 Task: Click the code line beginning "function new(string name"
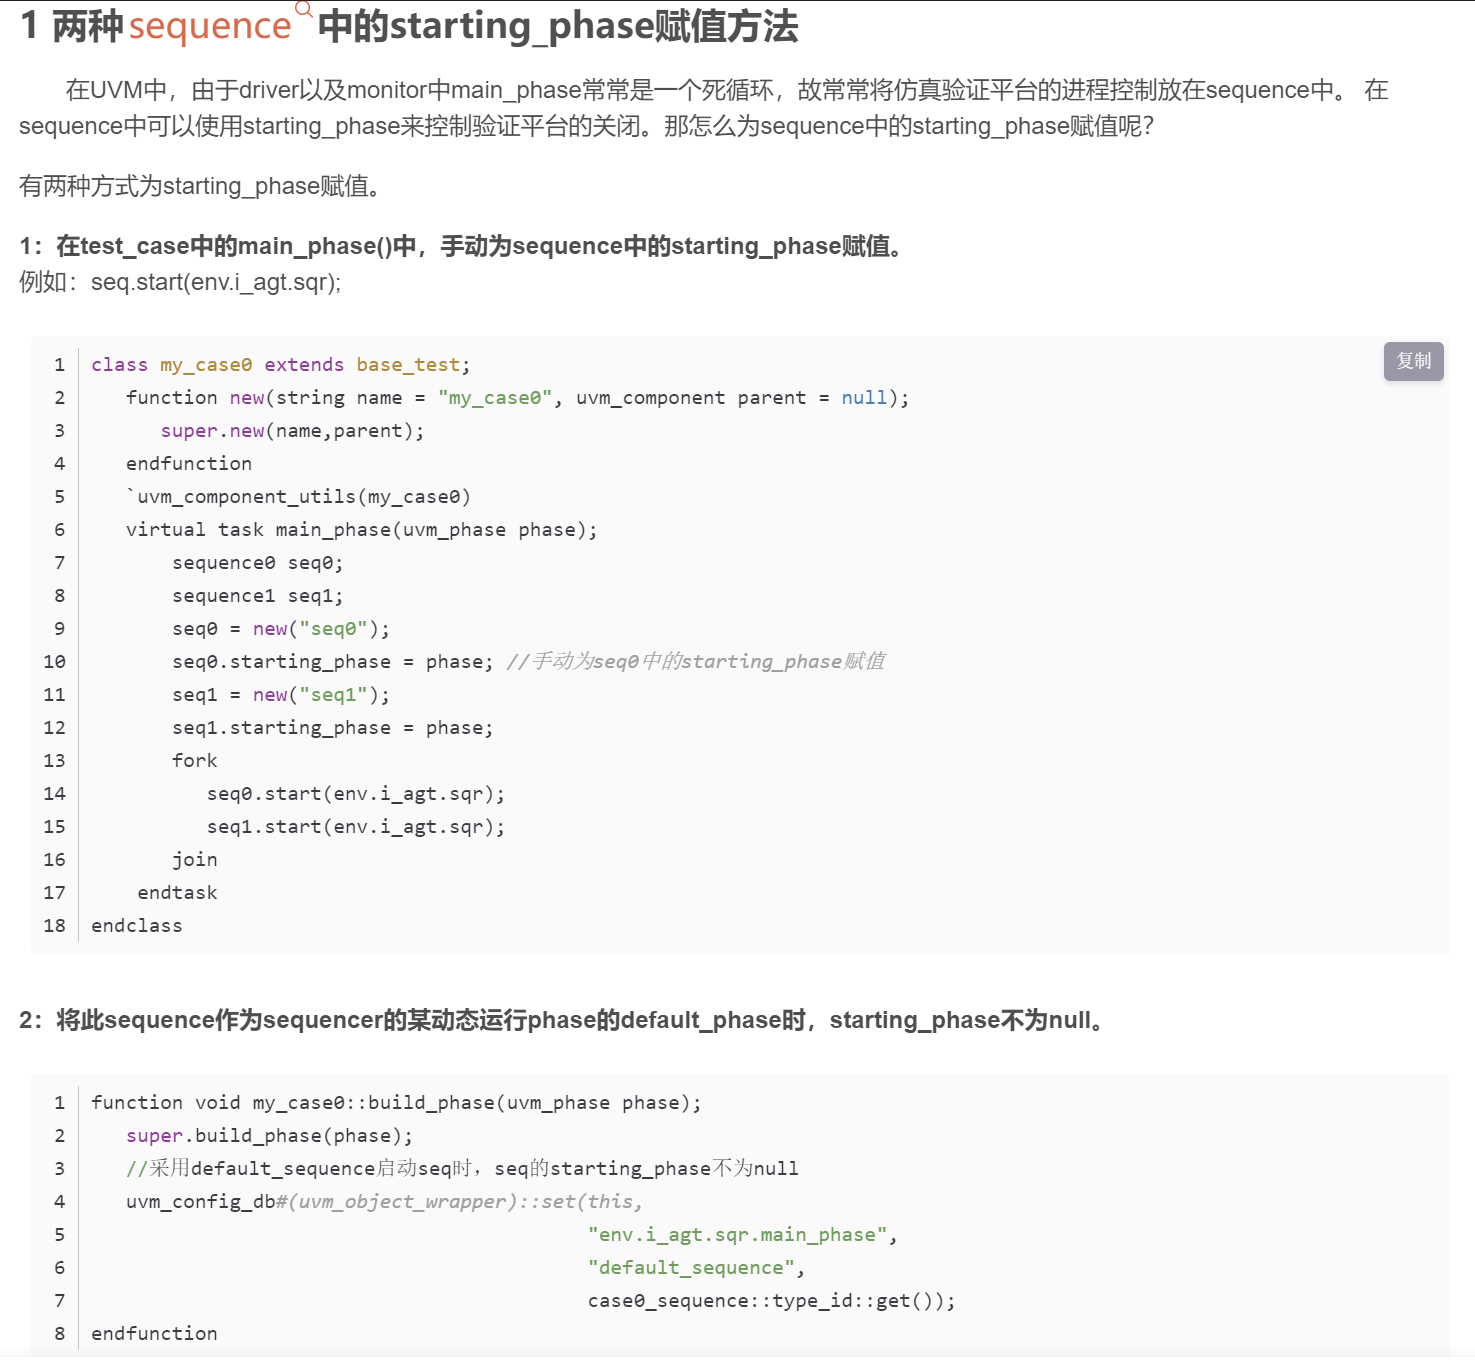(x=517, y=398)
